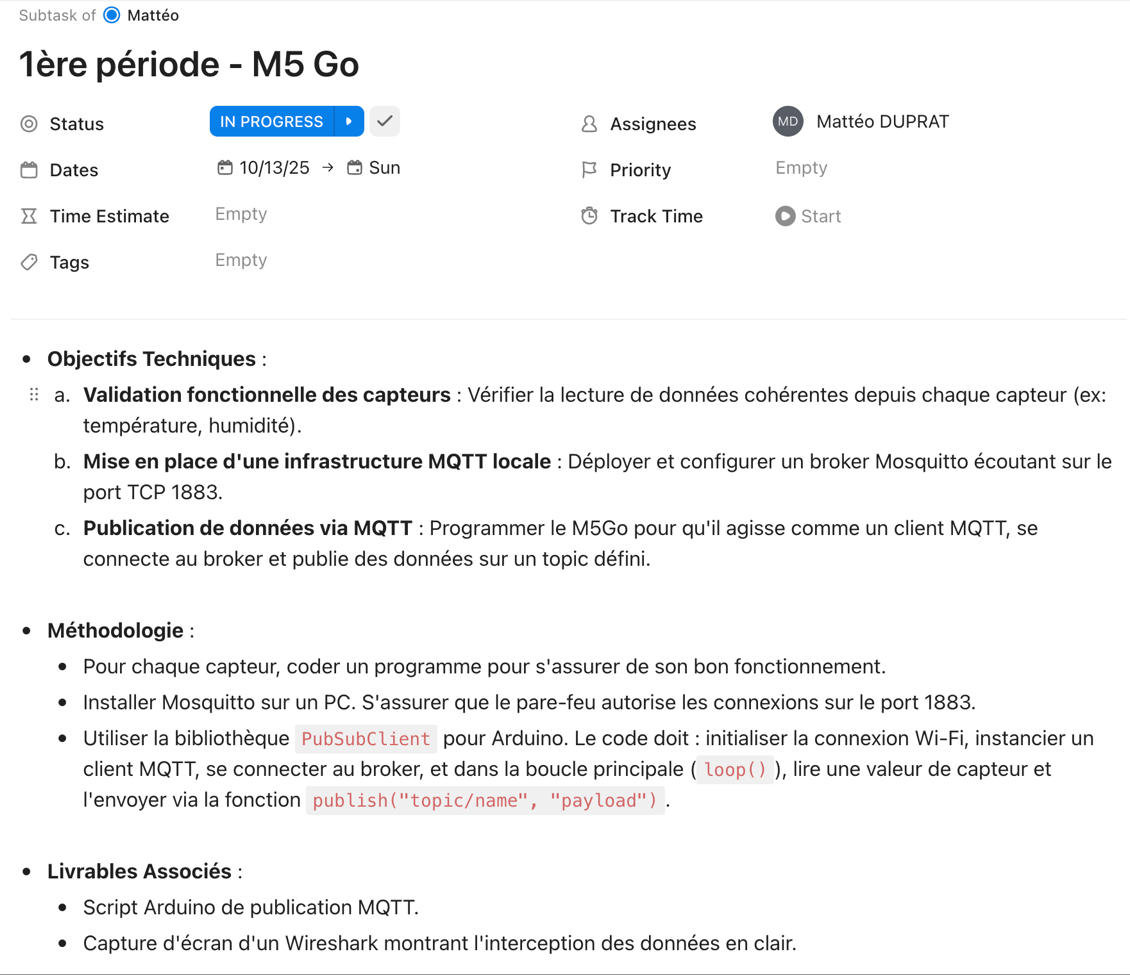Mark the task complete with the checkmark
Screen dimensions: 1130x975
(384, 120)
